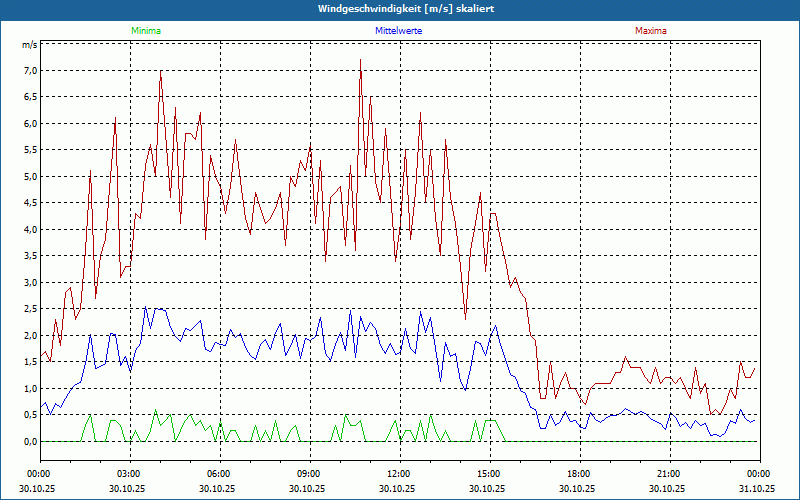Select the 03:00 time label

pyautogui.click(x=129, y=474)
